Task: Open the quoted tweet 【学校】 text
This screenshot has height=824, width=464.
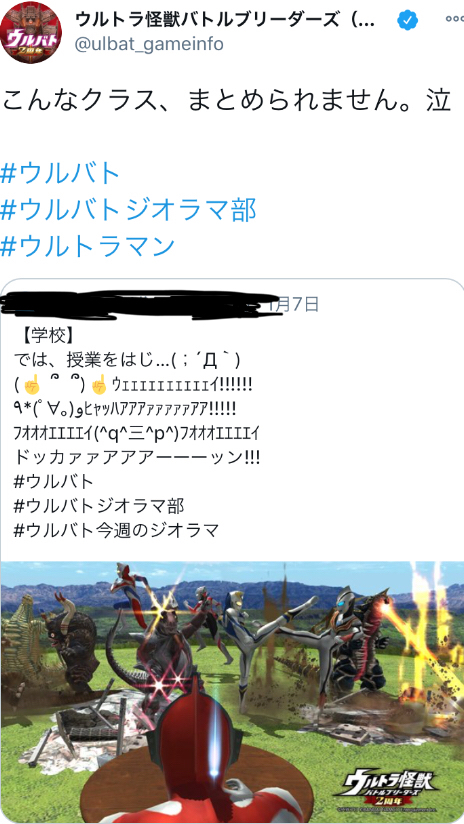Action: pos(48,335)
